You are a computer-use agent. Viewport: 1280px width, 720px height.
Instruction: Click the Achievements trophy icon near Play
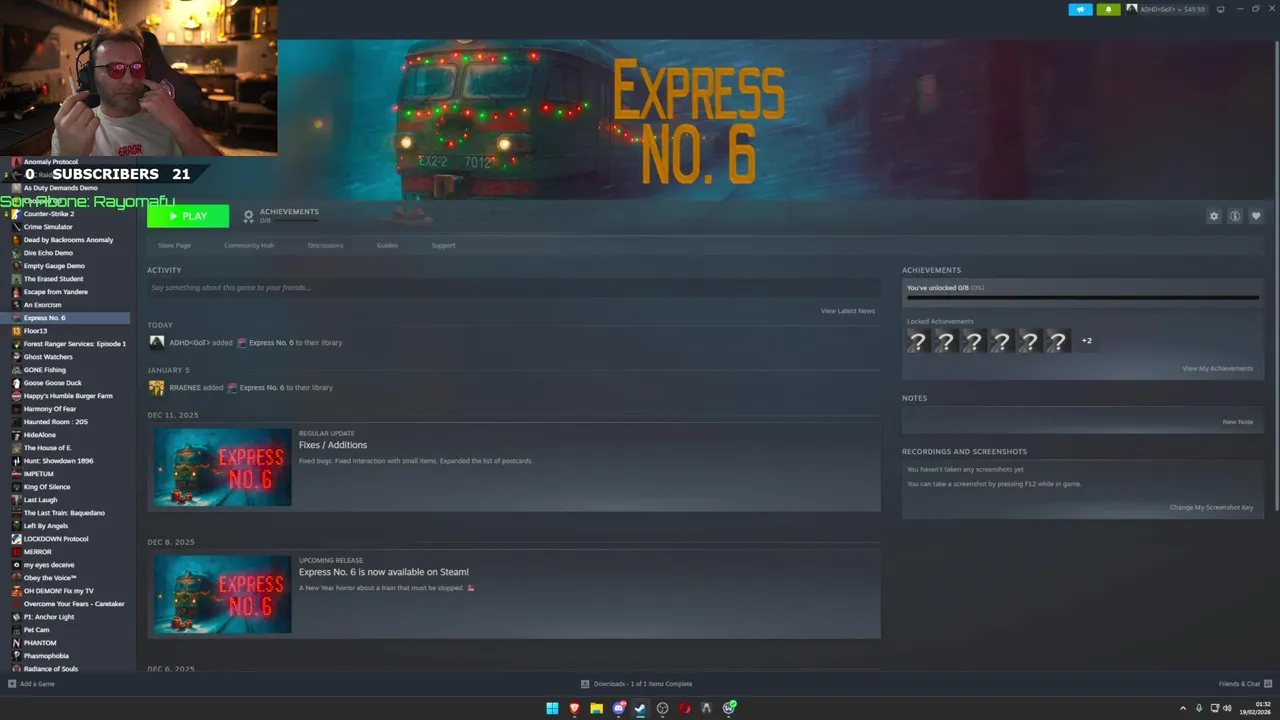click(249, 216)
